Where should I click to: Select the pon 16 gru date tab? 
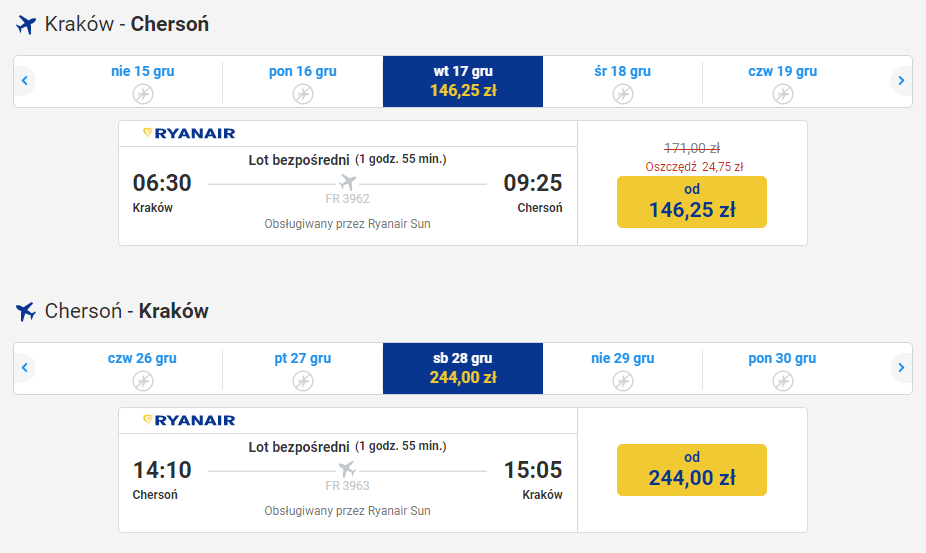click(303, 82)
